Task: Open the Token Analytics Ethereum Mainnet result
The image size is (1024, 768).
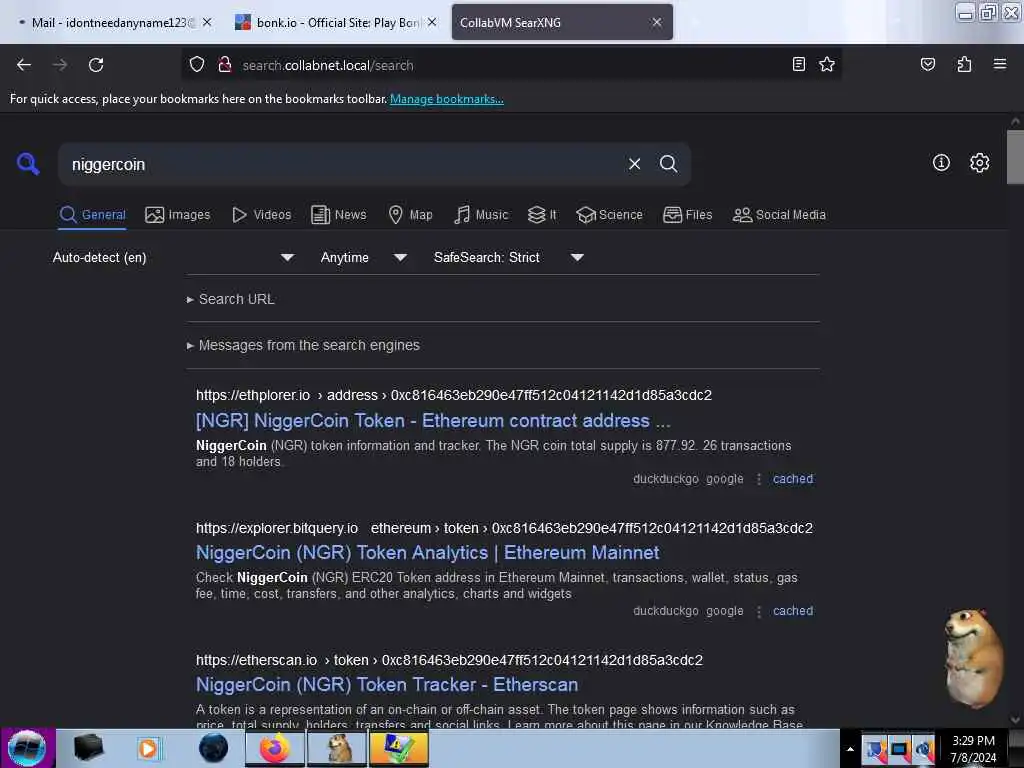Action: pyautogui.click(x=427, y=553)
